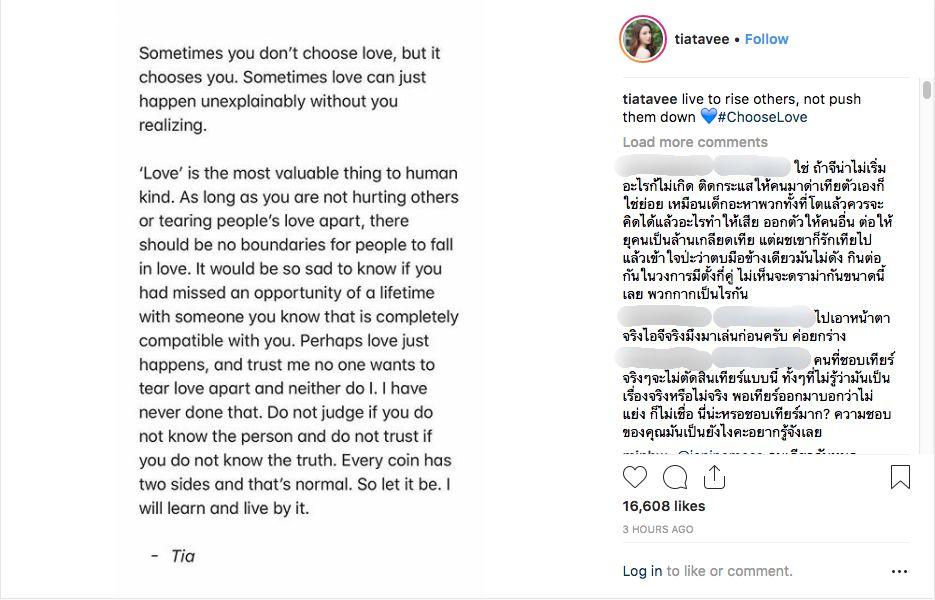Click the post image with Tia's message
Screen dimensions: 935x600
[300, 300]
